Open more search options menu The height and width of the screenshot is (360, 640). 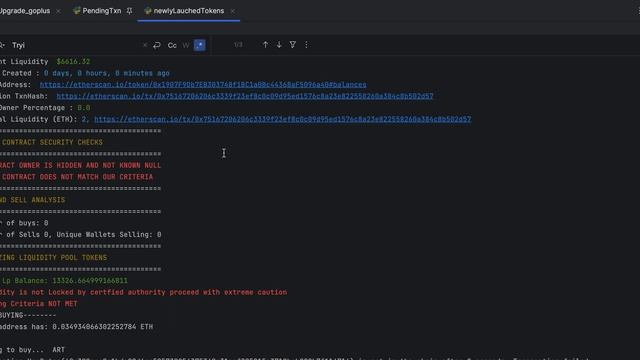tap(307, 44)
